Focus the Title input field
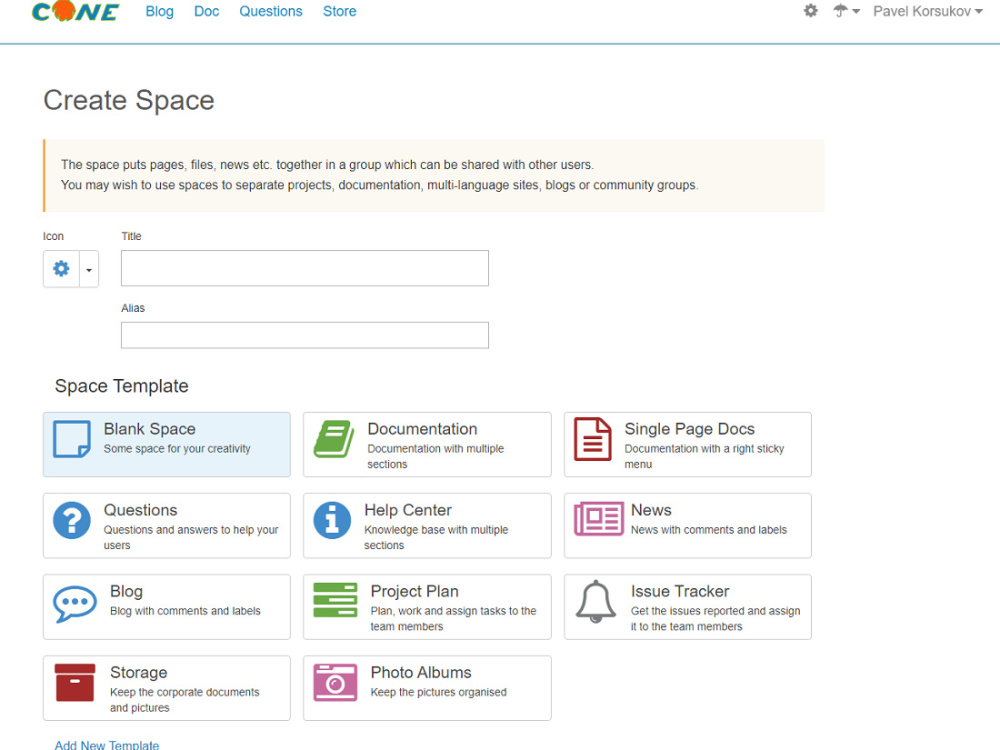Screen dimensions: 1000x750 click(305, 268)
